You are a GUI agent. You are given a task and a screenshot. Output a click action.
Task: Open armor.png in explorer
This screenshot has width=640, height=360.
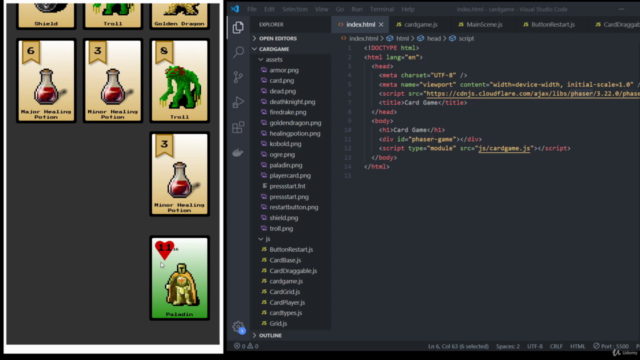coord(284,70)
